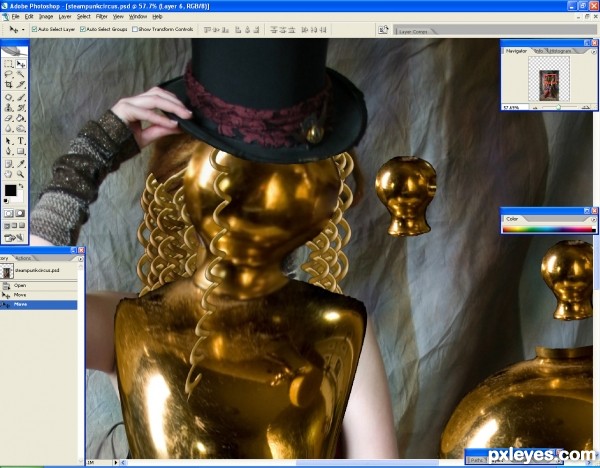Select the Move tool in the toolbox
This screenshot has height=468, width=600.
[x=21, y=64]
